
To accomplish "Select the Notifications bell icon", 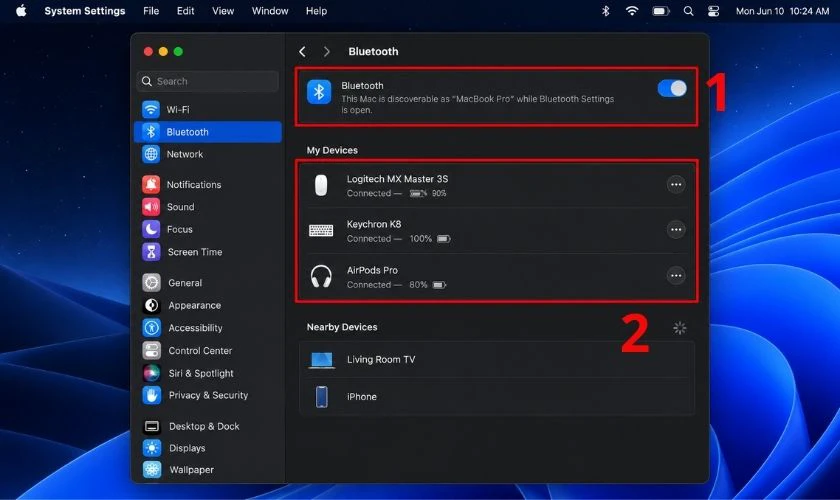I will [x=151, y=184].
